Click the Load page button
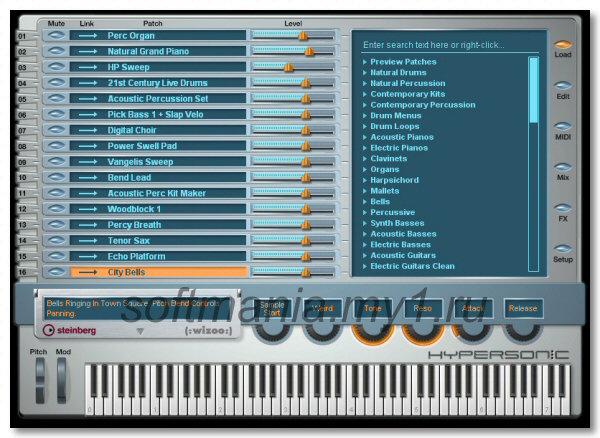Screen dimensions: 600x438 pos(563,45)
